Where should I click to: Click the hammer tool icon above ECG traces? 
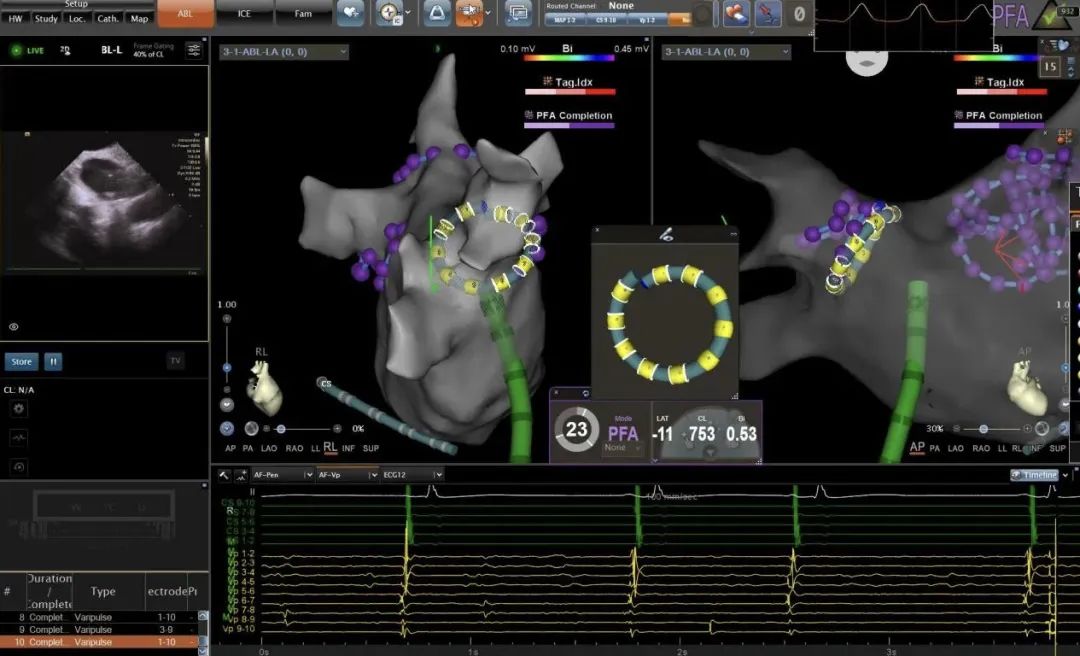tap(224, 475)
